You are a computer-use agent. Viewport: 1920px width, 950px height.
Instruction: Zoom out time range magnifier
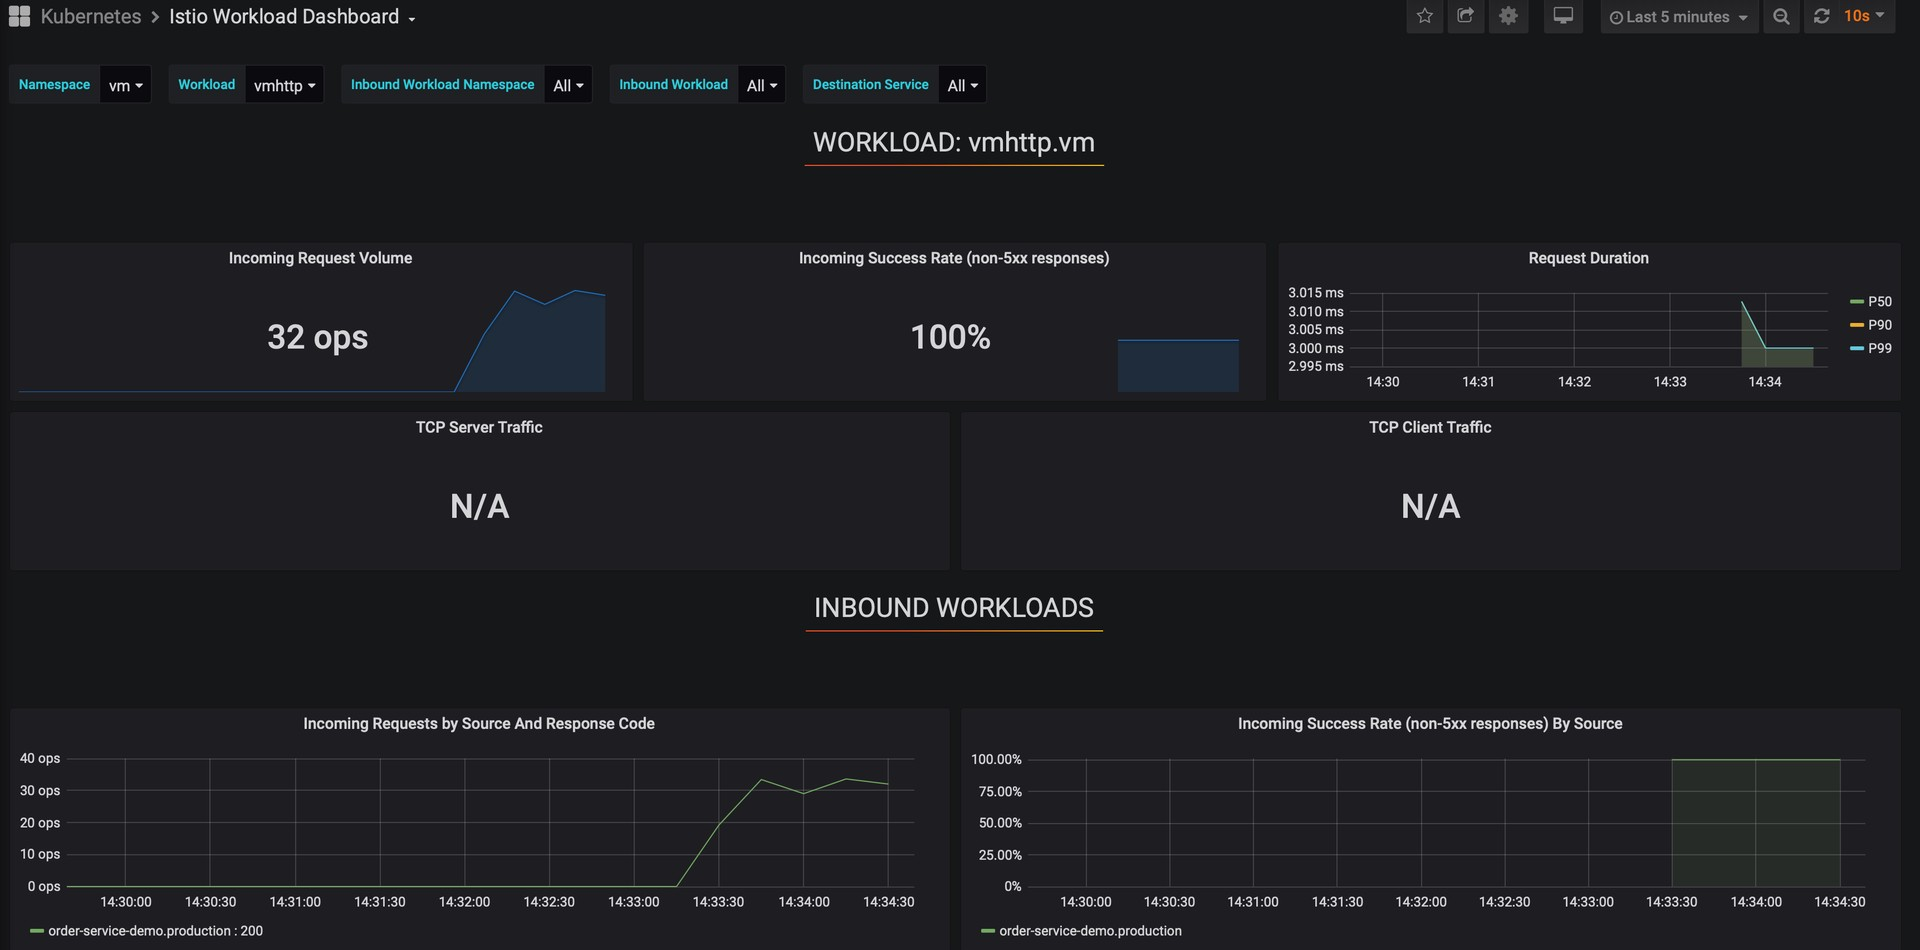[1781, 16]
